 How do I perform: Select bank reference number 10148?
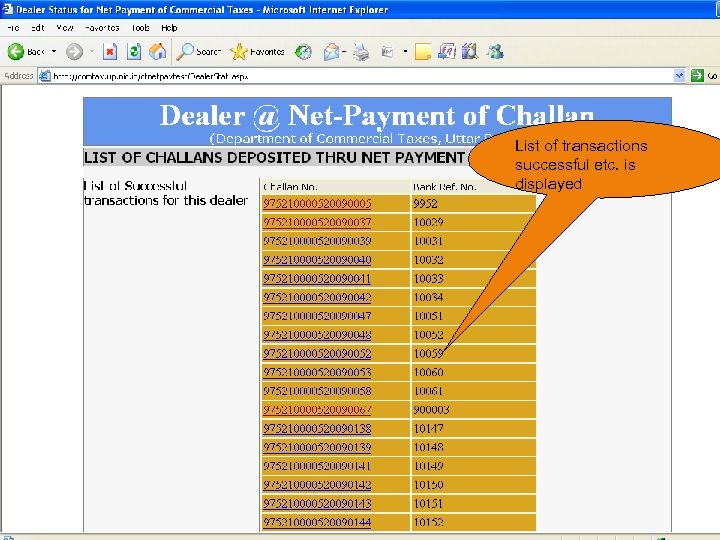[428, 447]
